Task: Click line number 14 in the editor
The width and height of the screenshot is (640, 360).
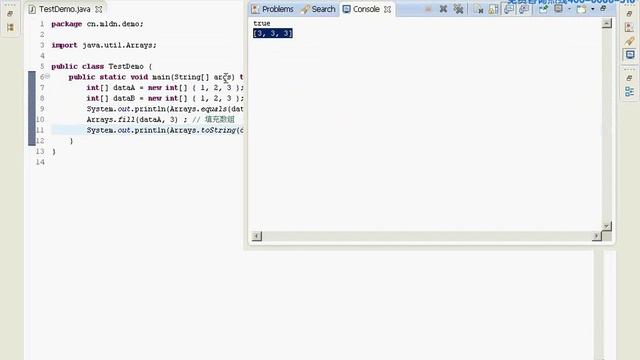Action: [x=40, y=162]
